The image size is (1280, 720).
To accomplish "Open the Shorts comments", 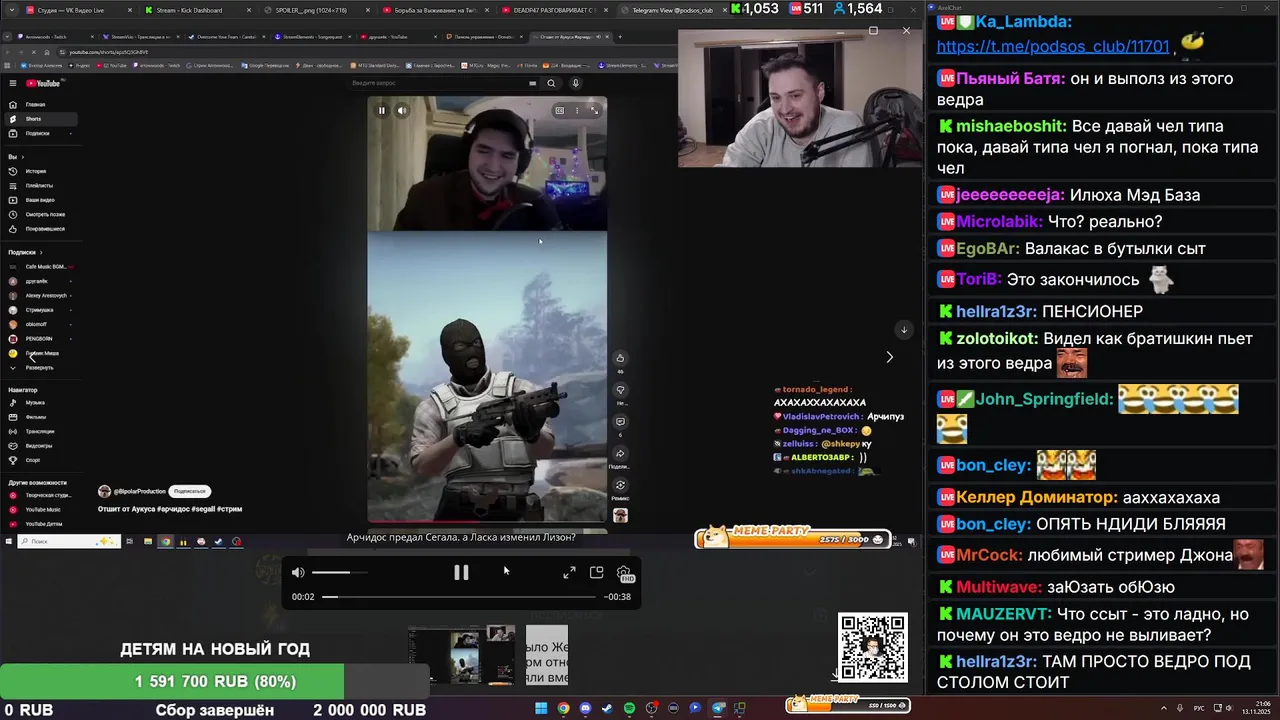I will pos(620,422).
